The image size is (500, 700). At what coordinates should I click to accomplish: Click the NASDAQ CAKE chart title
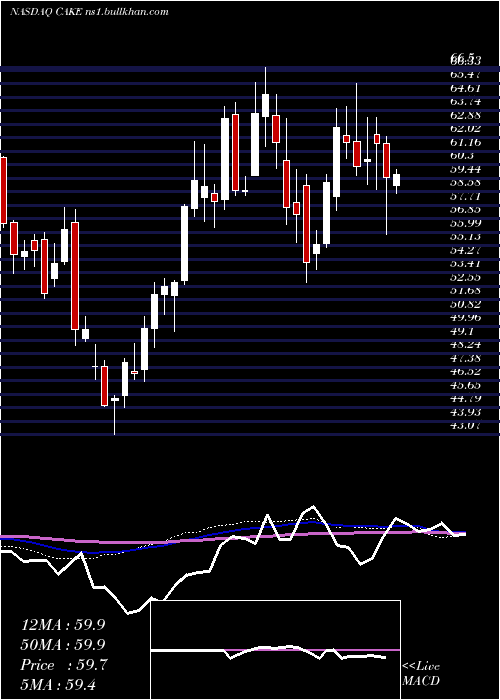(x=89, y=12)
